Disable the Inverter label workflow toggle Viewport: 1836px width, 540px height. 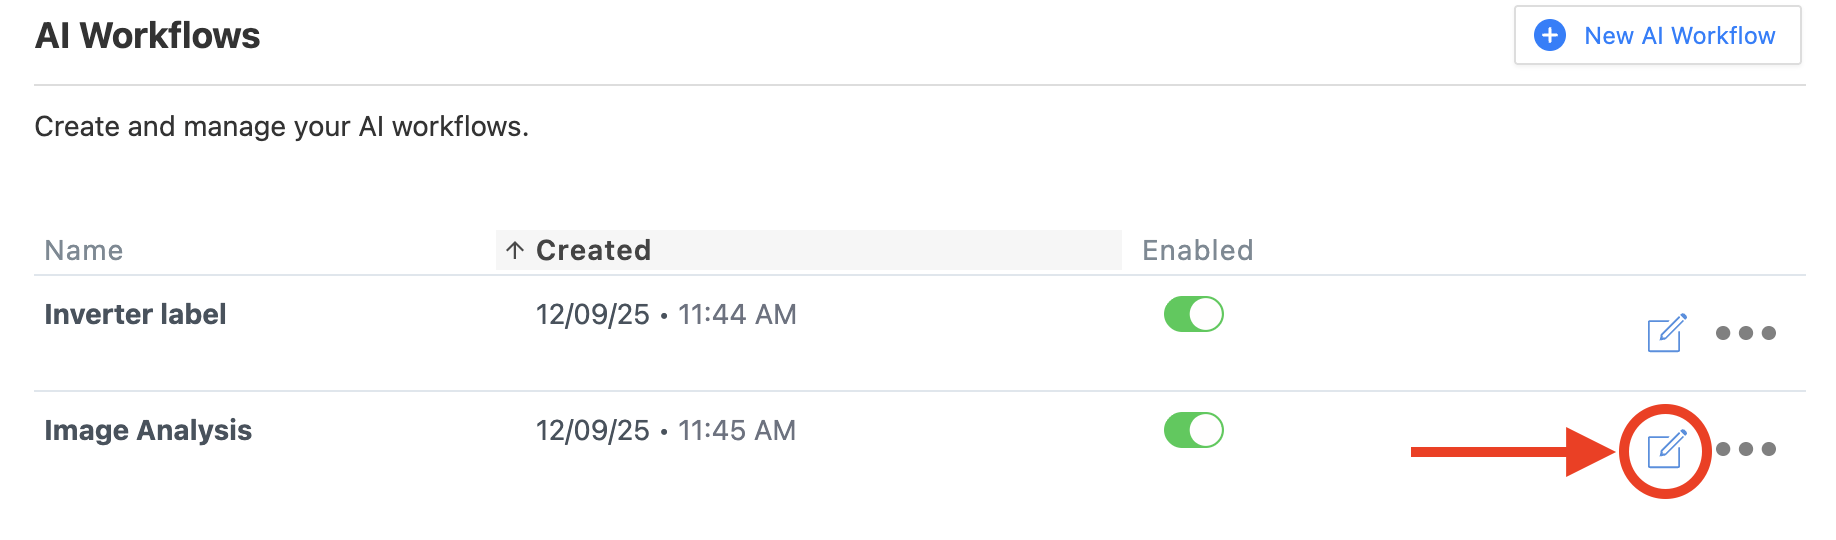point(1193,314)
